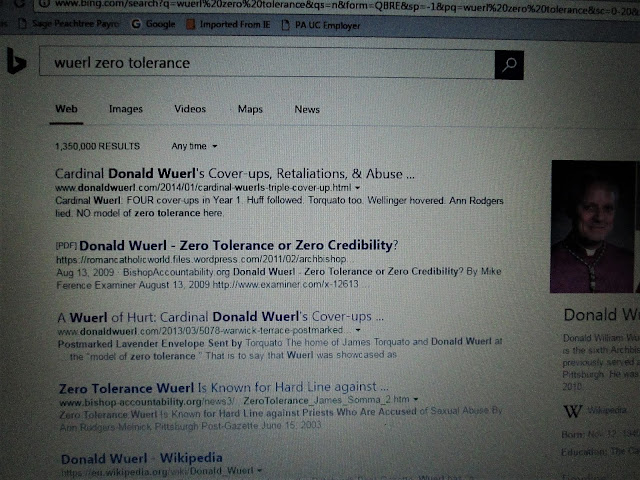Click the www.donaldwuerl.com/2014/01 URL text
Screen dimensions: 640x480
[x=203, y=188]
